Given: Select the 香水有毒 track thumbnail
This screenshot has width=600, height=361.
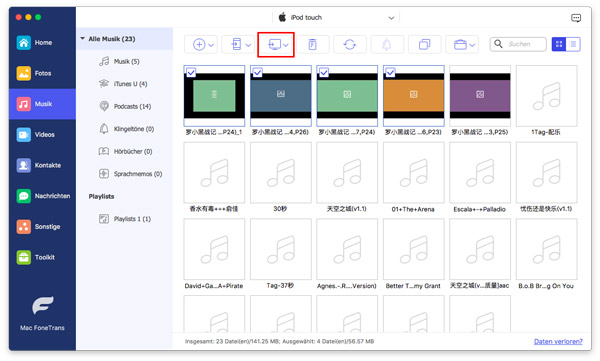Looking at the screenshot, I should 214,173.
